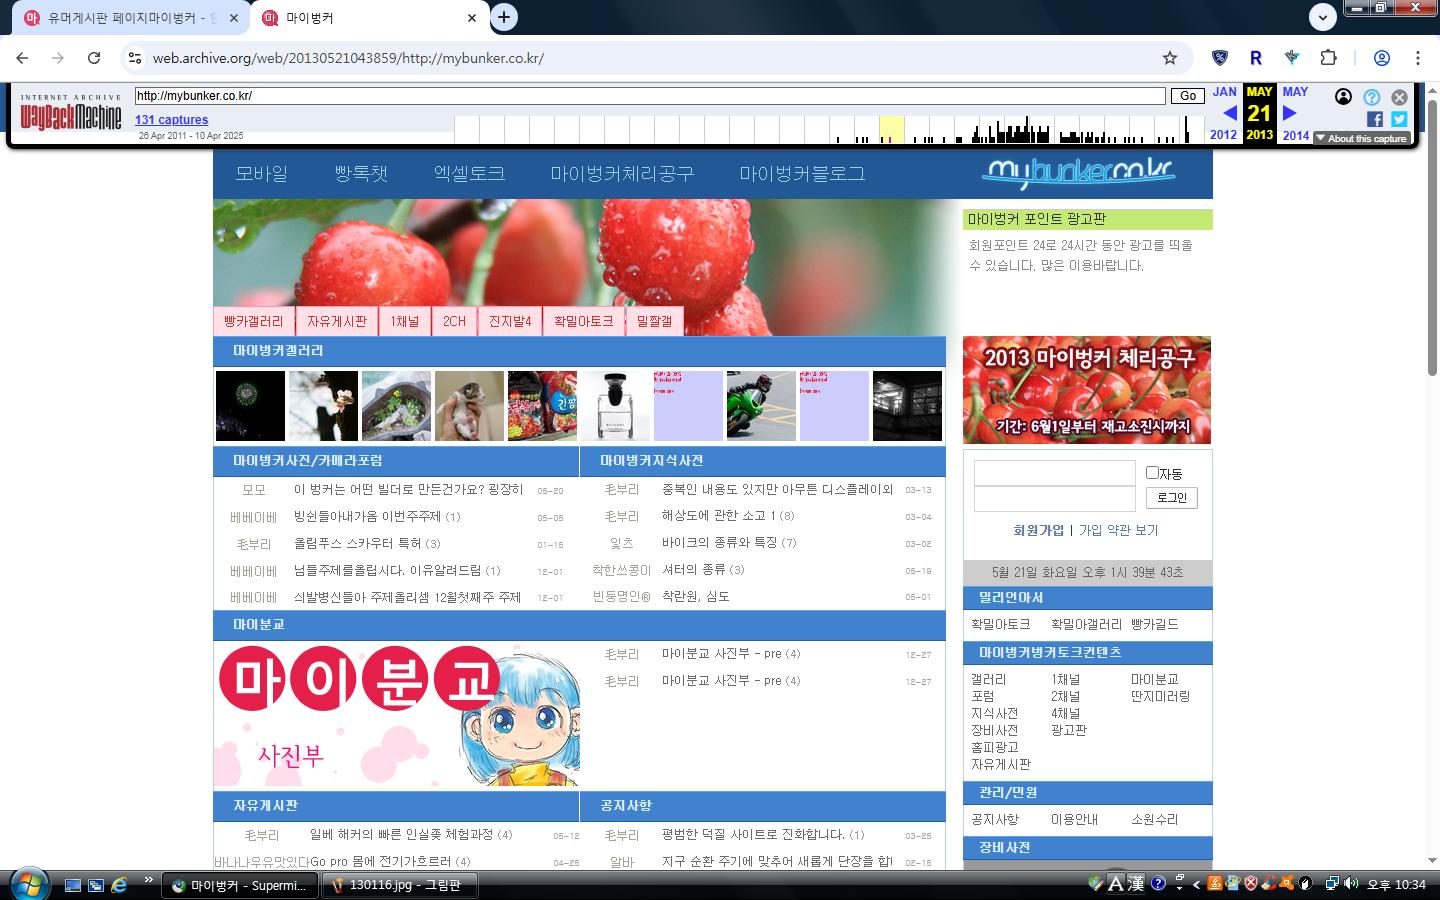Click the Wayback Machine Twitter share icon
Viewport: 1440px width, 900px height.
(x=1399, y=119)
